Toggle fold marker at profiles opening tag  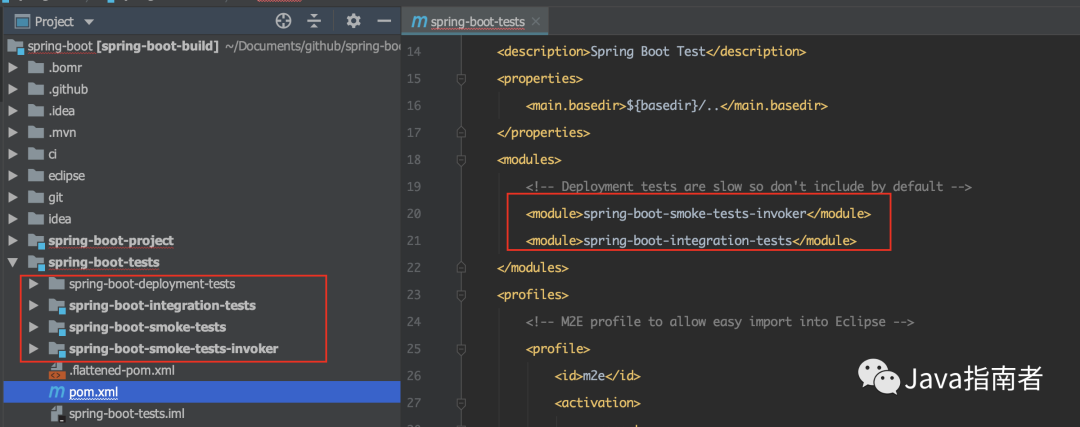click(462, 295)
